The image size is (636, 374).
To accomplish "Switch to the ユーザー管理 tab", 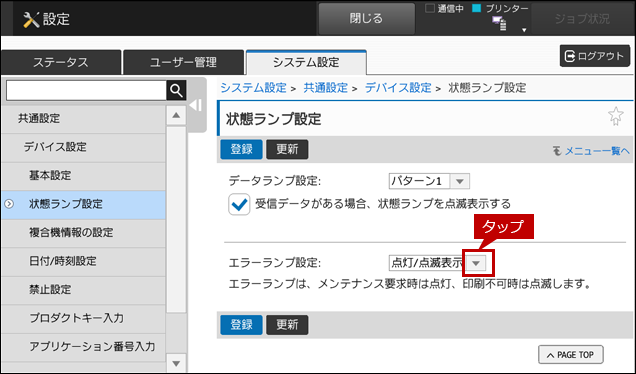I will click(x=183, y=62).
